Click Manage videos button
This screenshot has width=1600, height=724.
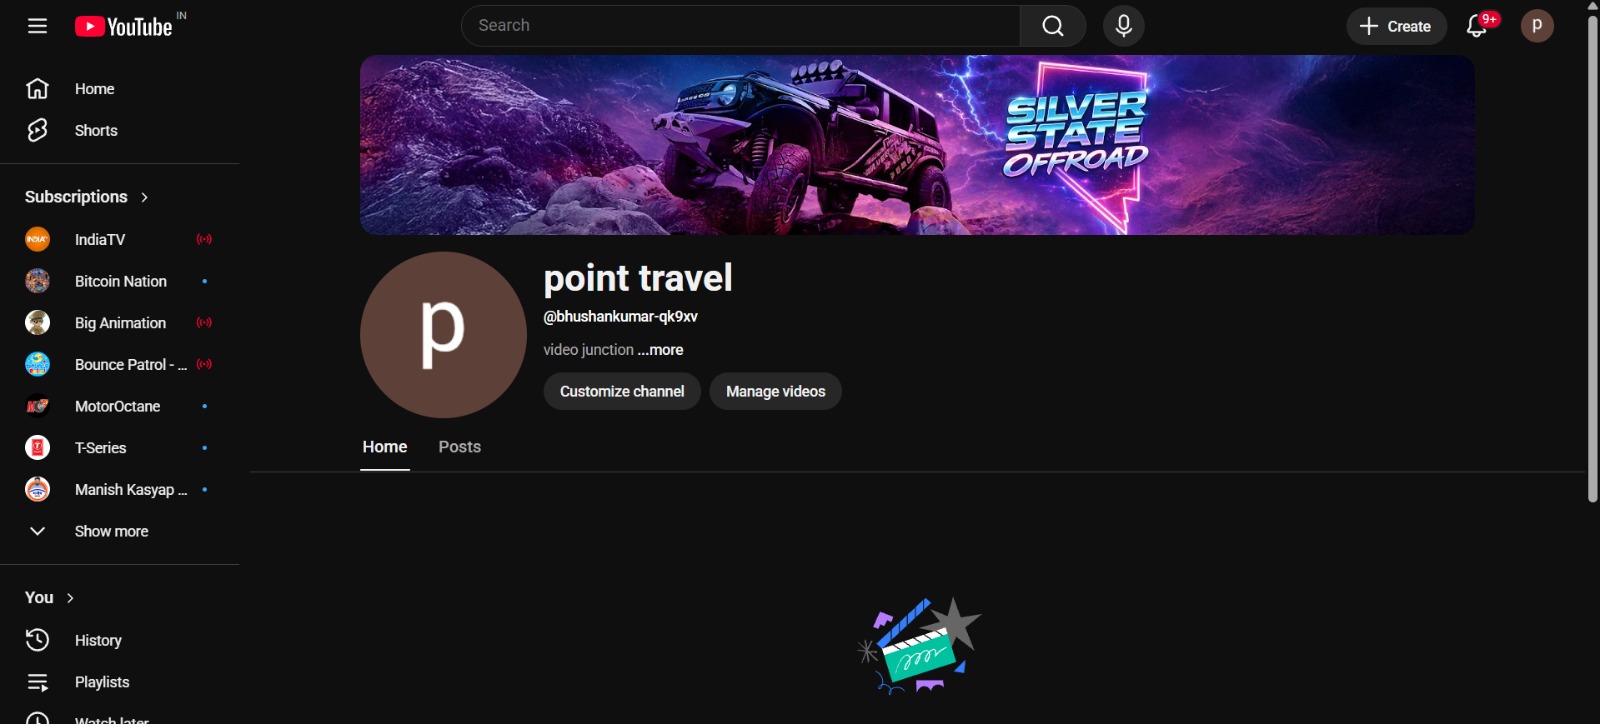(776, 391)
